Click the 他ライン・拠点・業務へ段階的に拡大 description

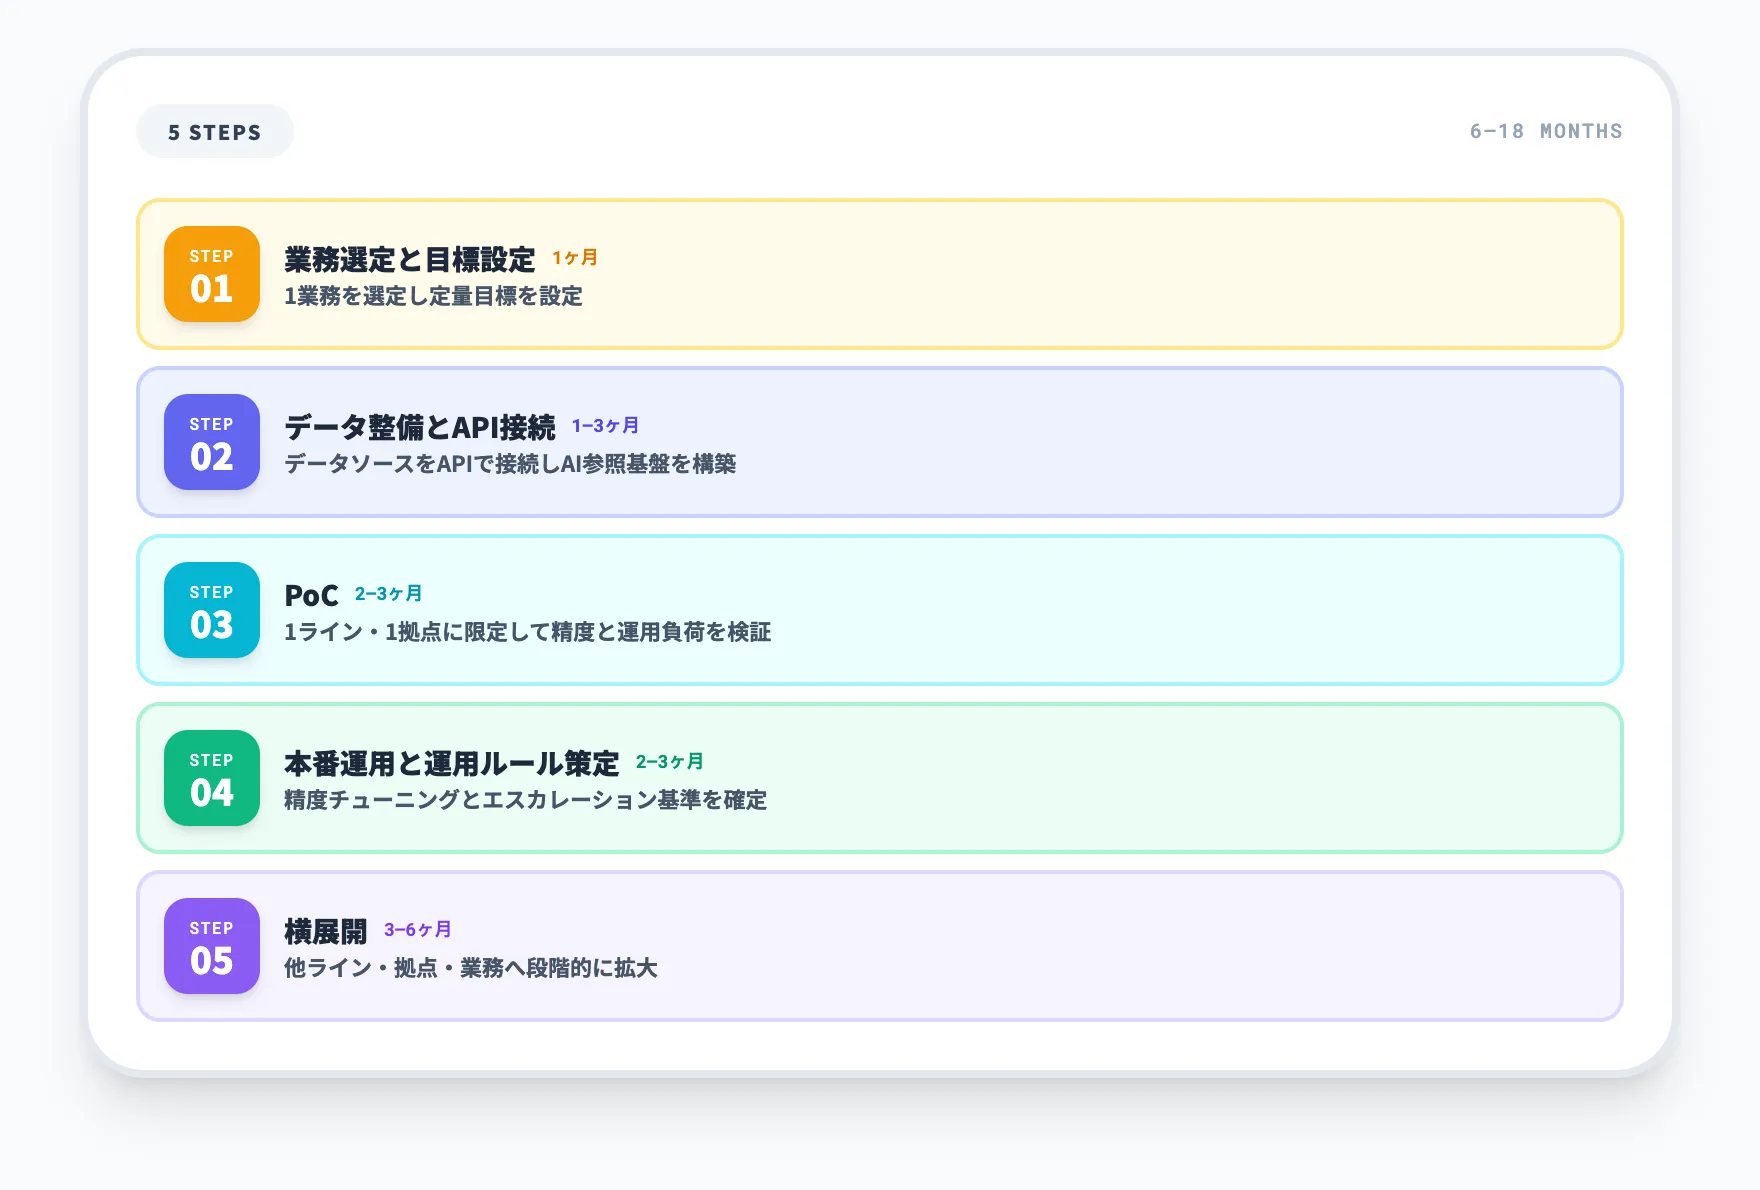coord(471,968)
